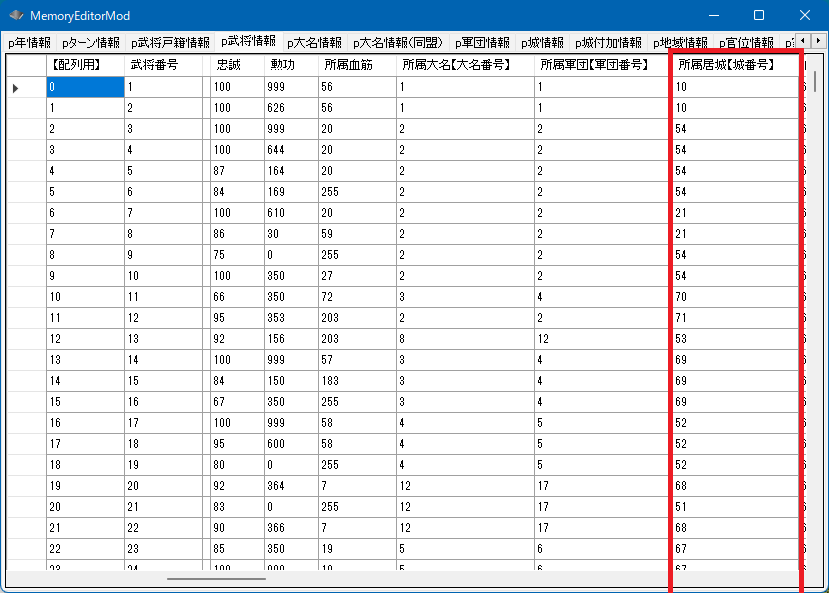Image resolution: width=829 pixels, height=593 pixels.
Task: Open the p大名情報 tab
Action: (314, 43)
